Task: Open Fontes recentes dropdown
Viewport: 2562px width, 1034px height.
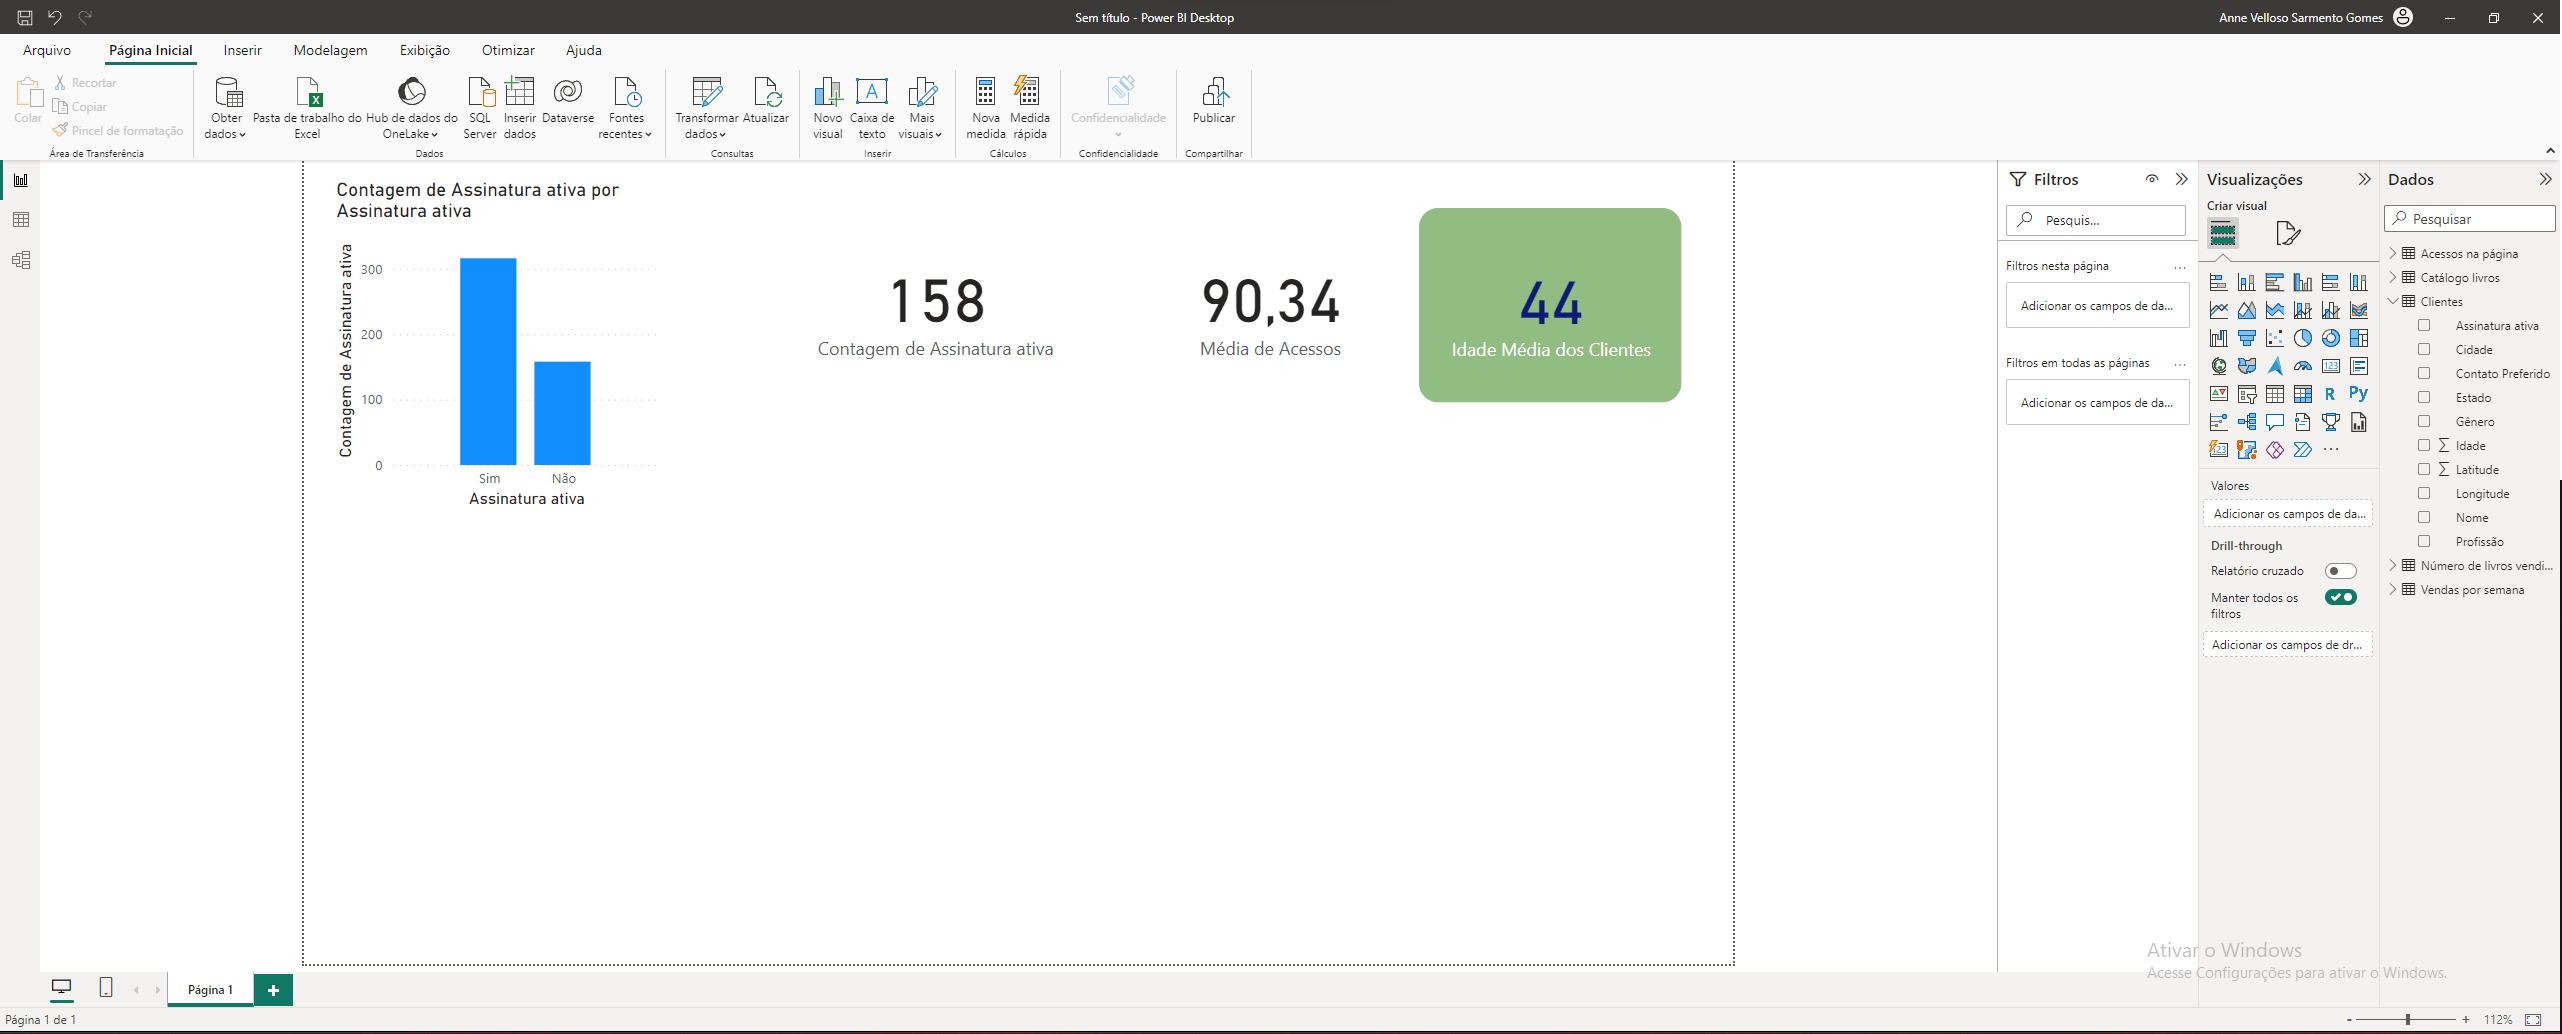Action: pos(626,108)
